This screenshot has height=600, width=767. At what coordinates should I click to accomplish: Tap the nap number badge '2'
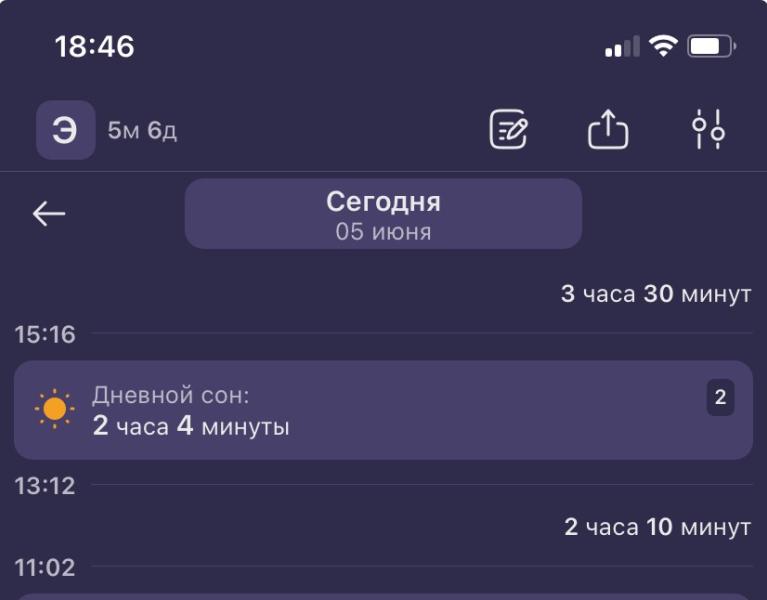point(720,397)
